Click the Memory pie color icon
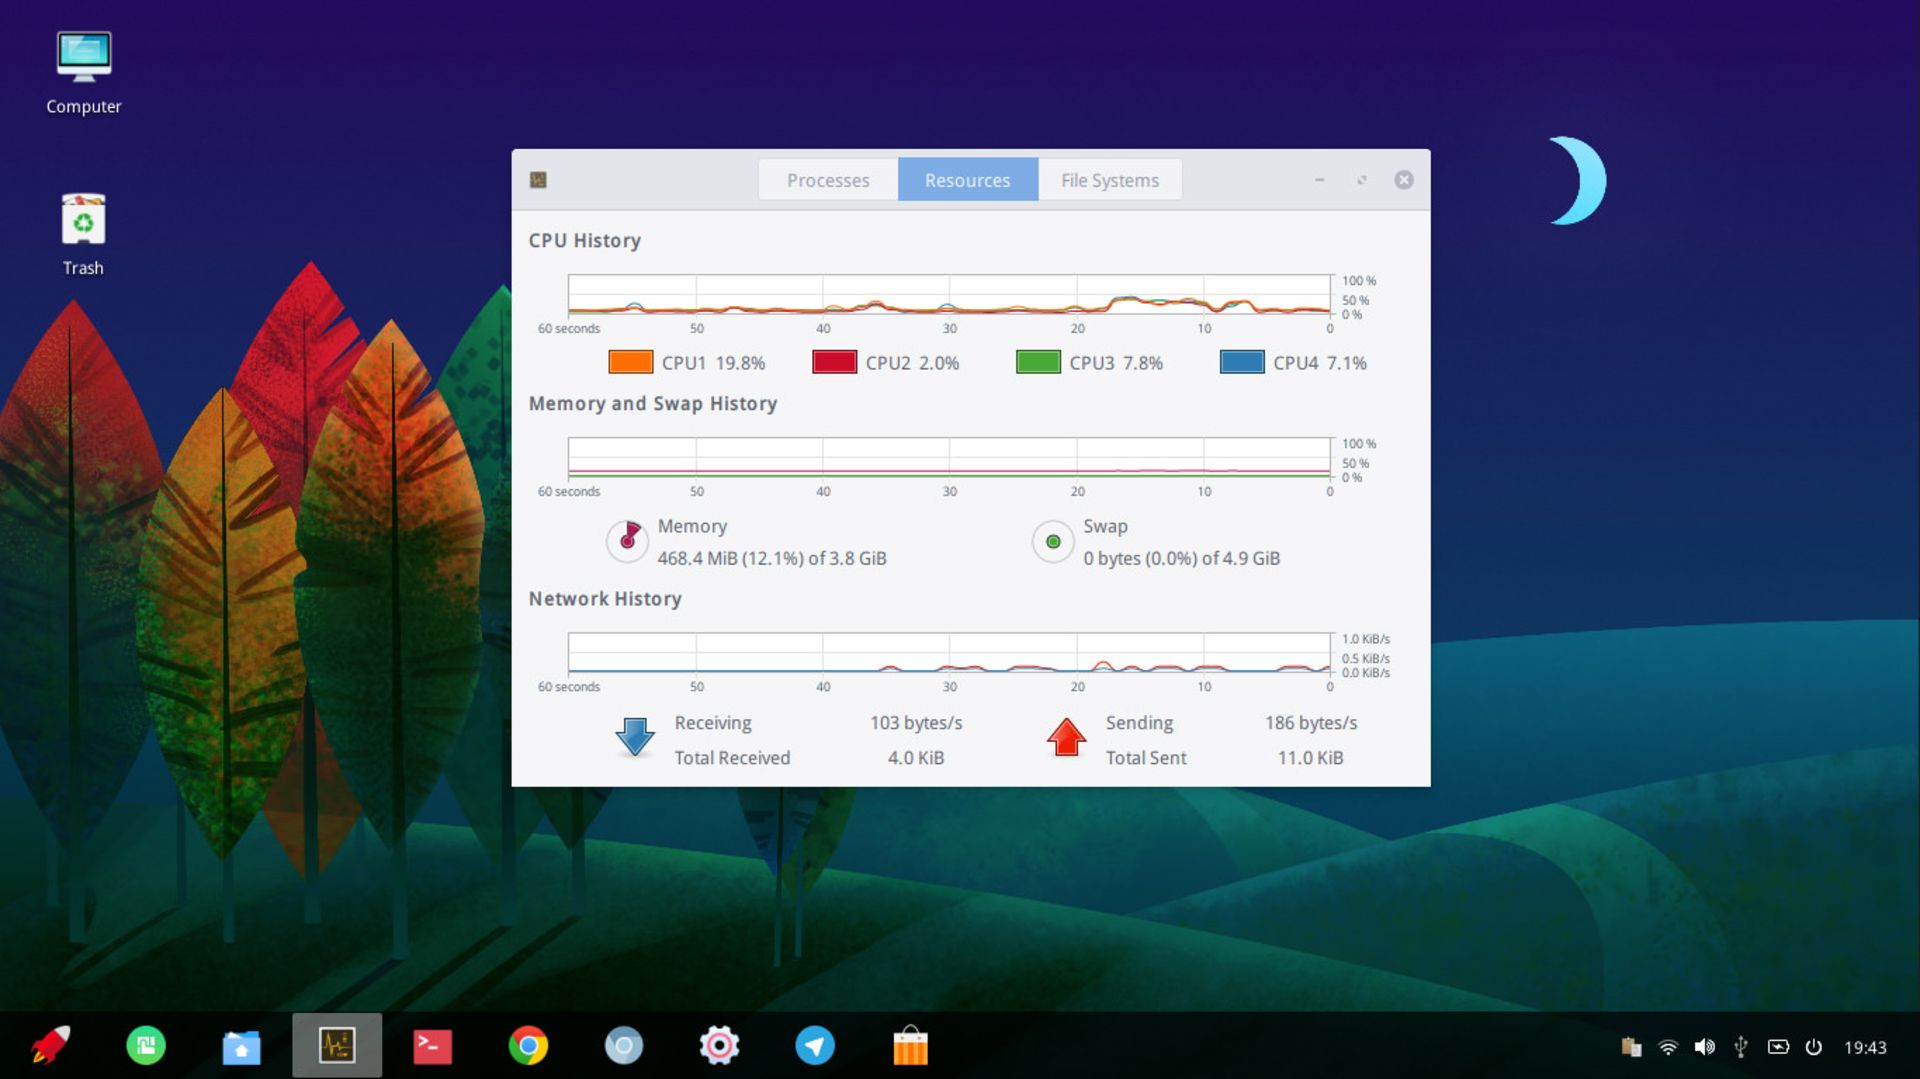This screenshot has height=1079, width=1920. click(x=628, y=541)
